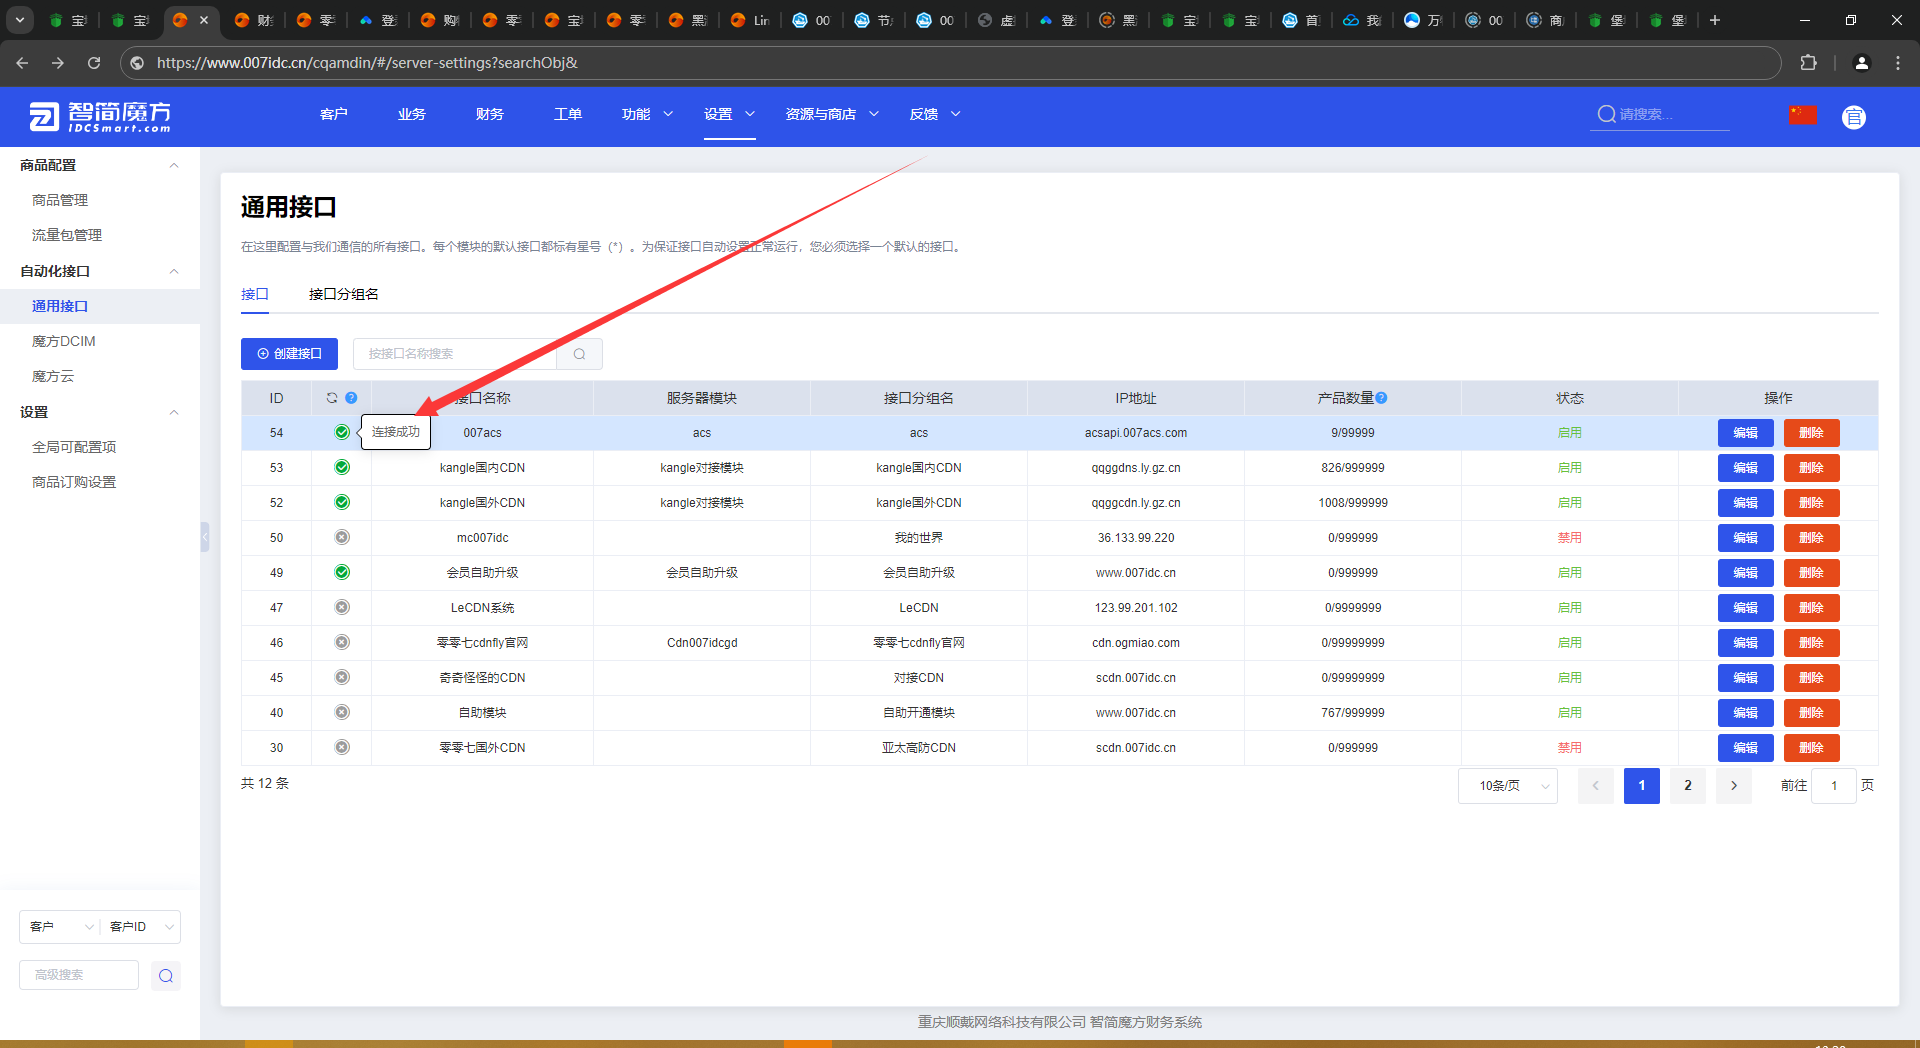Open a new browser tab with plus
The image size is (1920, 1048).
pos(1715,20)
